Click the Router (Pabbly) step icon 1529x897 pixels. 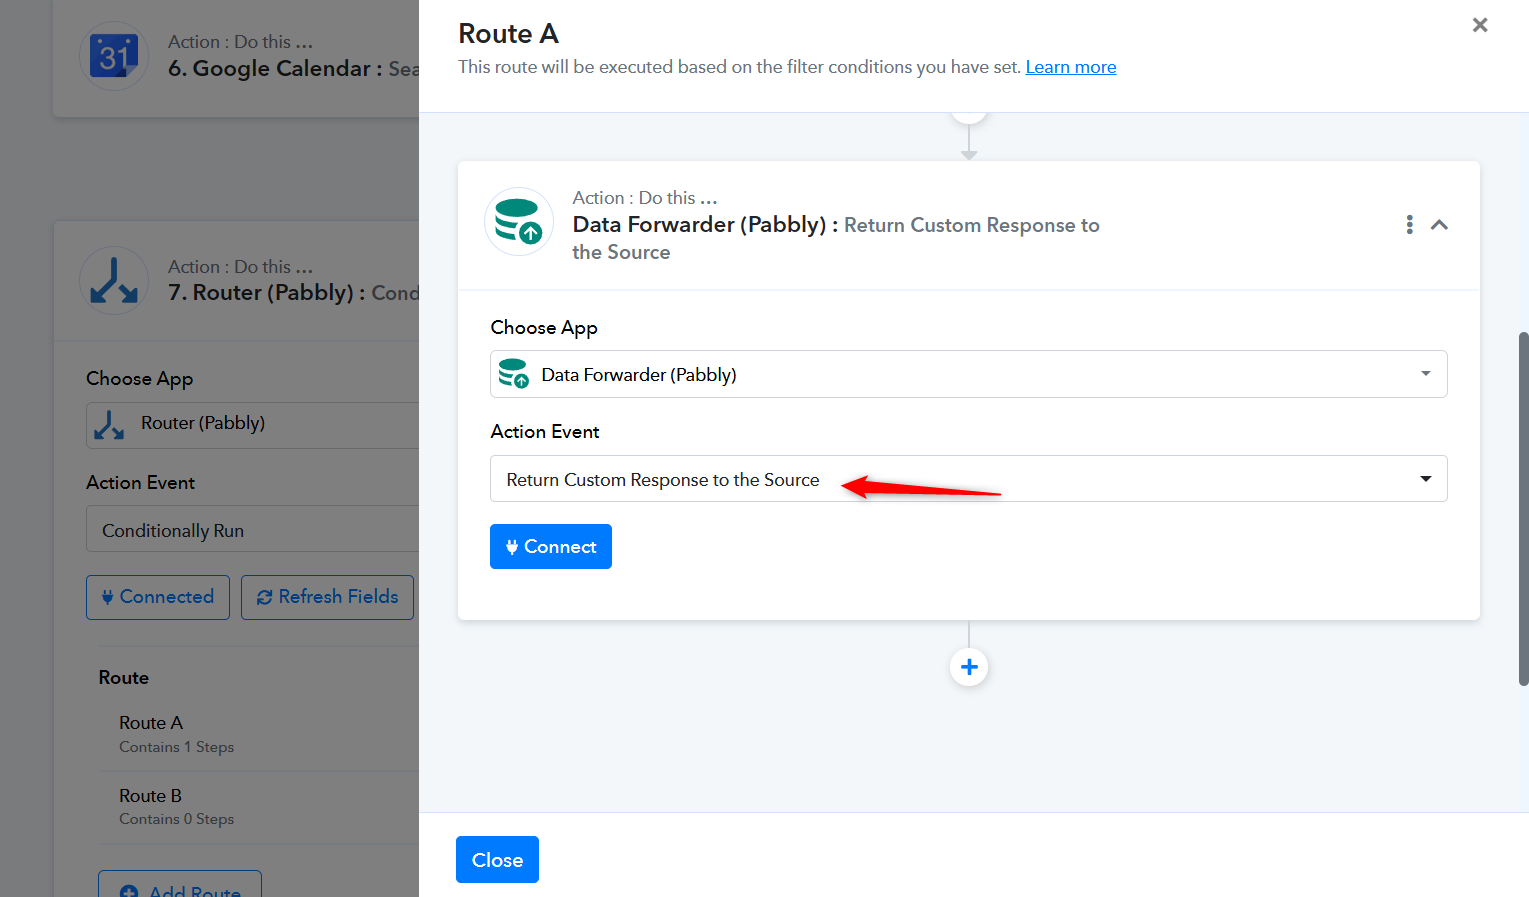[114, 281]
